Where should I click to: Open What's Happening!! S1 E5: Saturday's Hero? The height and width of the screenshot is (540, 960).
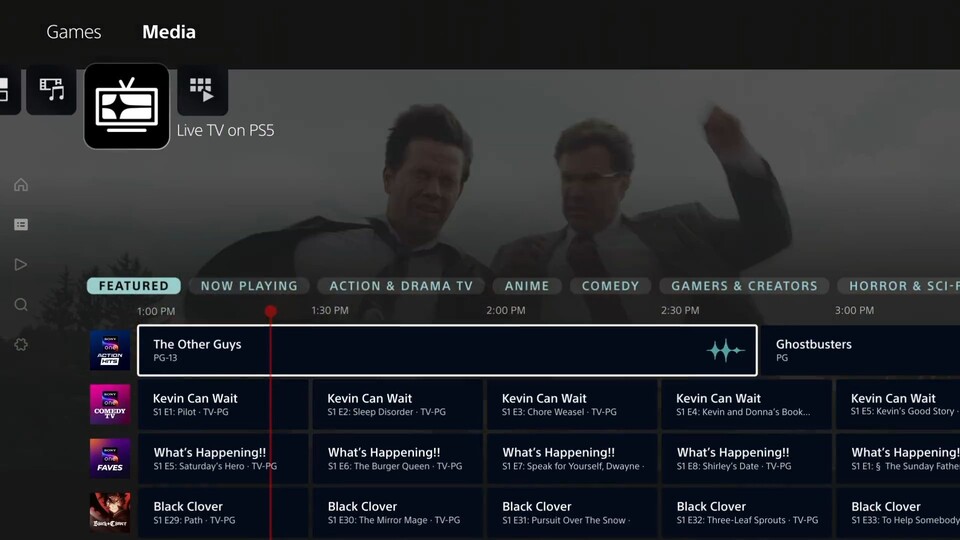(x=223, y=459)
